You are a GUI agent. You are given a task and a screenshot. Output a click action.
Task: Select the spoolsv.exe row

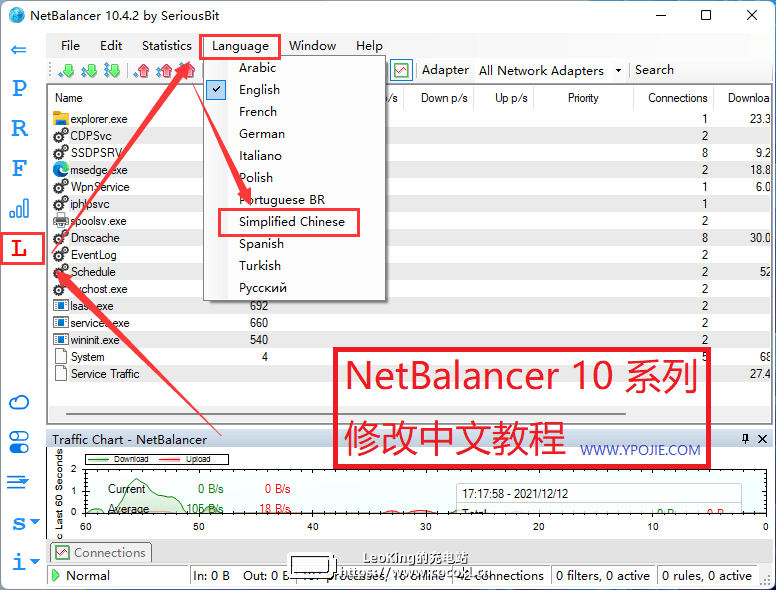(x=410, y=221)
